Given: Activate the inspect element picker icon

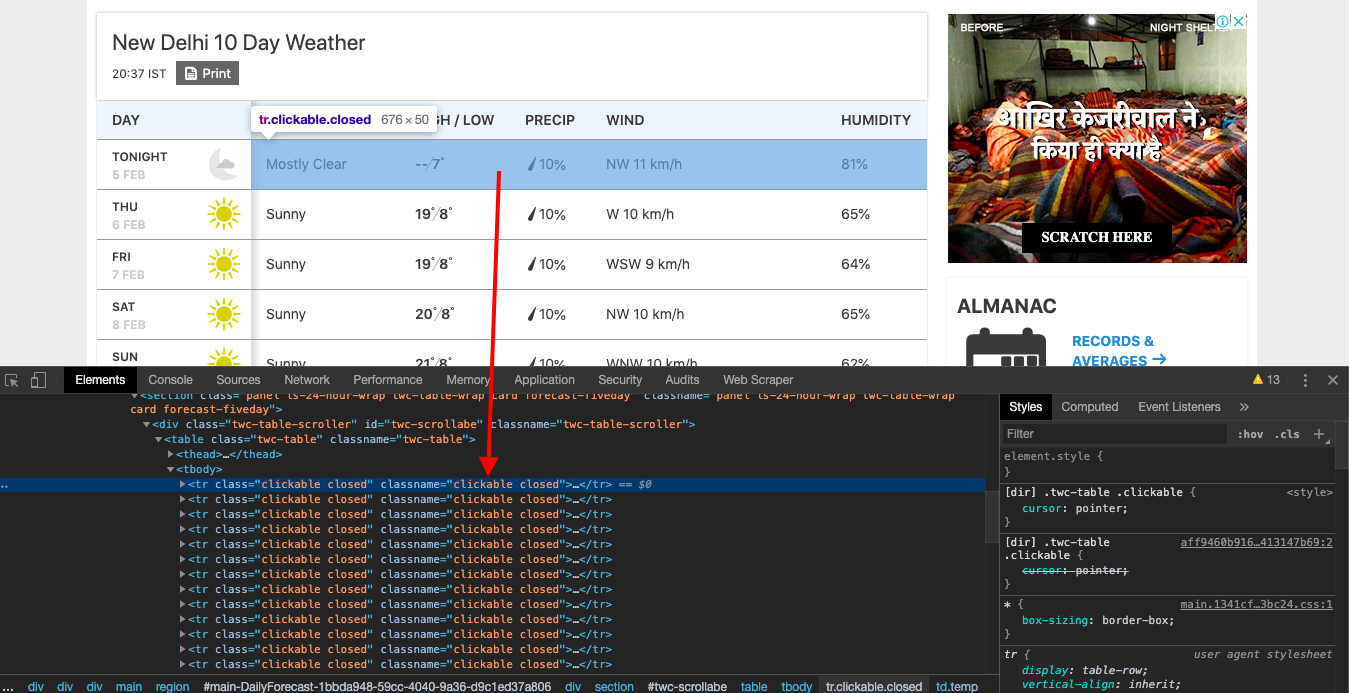Looking at the screenshot, I should point(13,380).
